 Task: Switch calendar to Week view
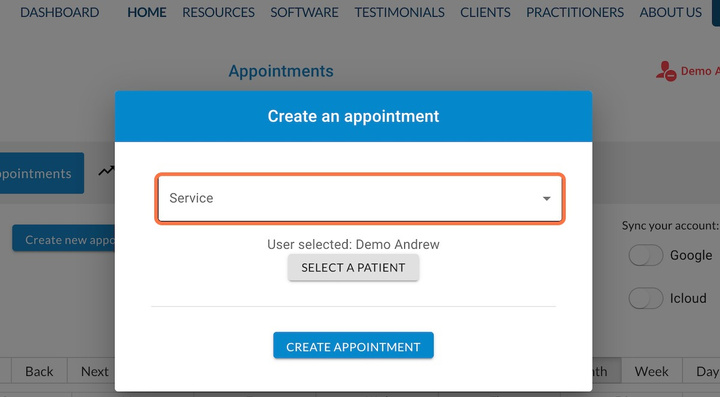[651, 371]
